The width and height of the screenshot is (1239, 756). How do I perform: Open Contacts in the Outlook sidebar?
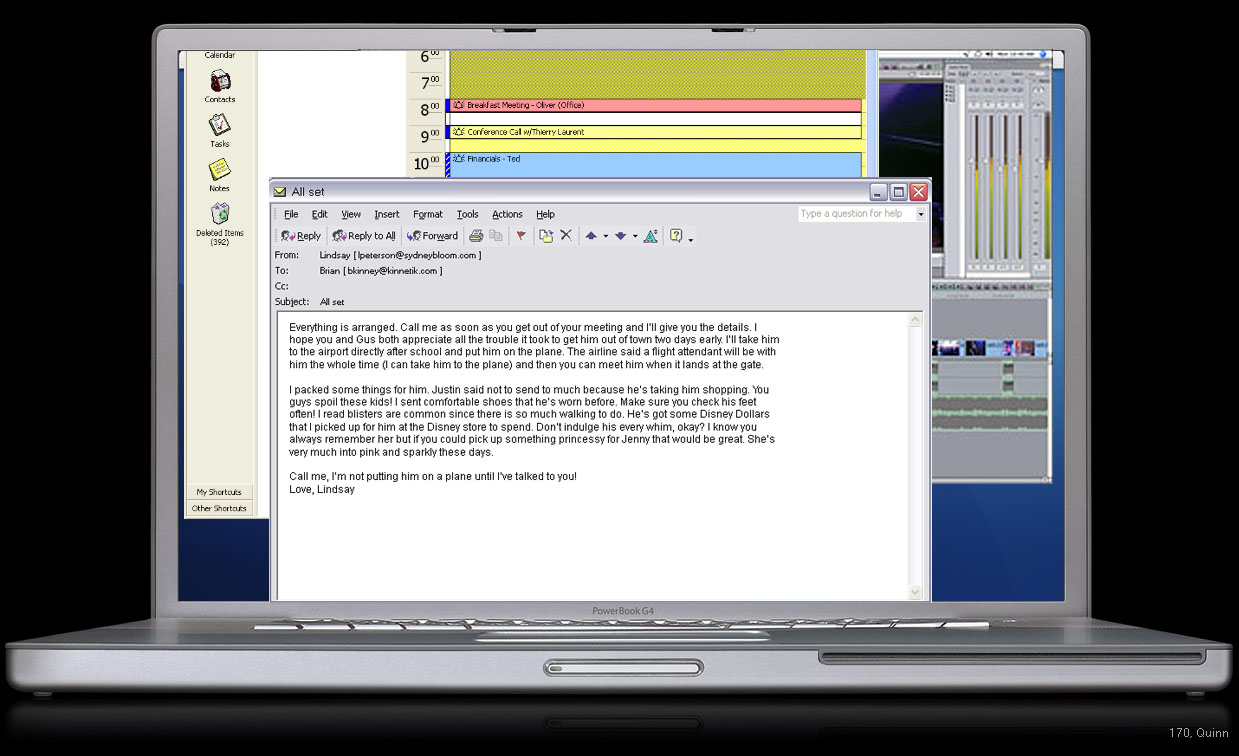point(220,86)
